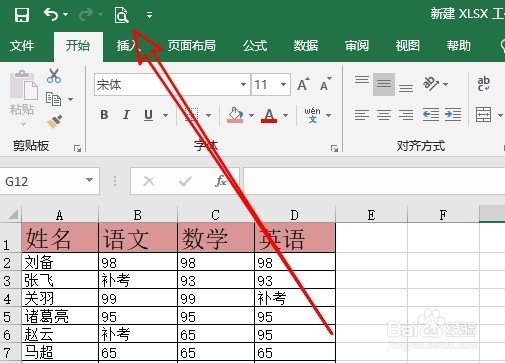Screen dimensions: 505x363
Task: Click the Undo arrow icon
Action: [x=51, y=14]
